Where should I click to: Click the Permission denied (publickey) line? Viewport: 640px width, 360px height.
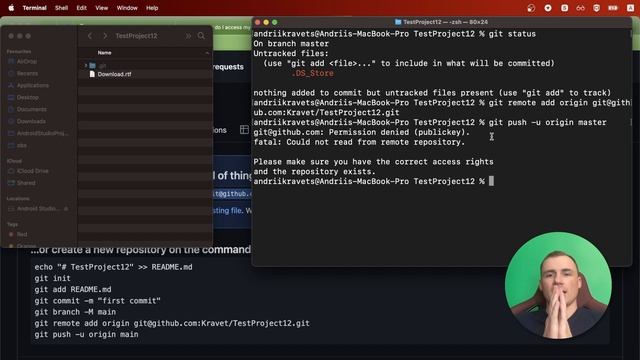[362, 132]
